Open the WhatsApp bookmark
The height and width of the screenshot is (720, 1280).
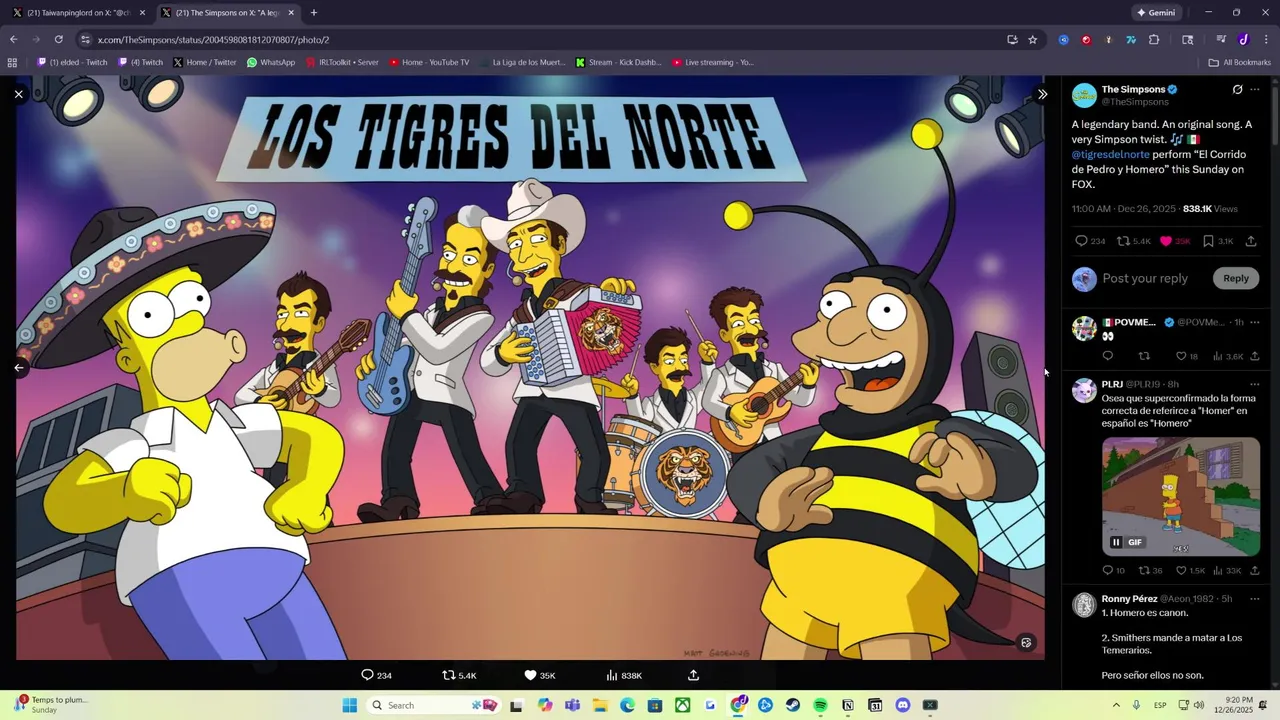pos(270,62)
